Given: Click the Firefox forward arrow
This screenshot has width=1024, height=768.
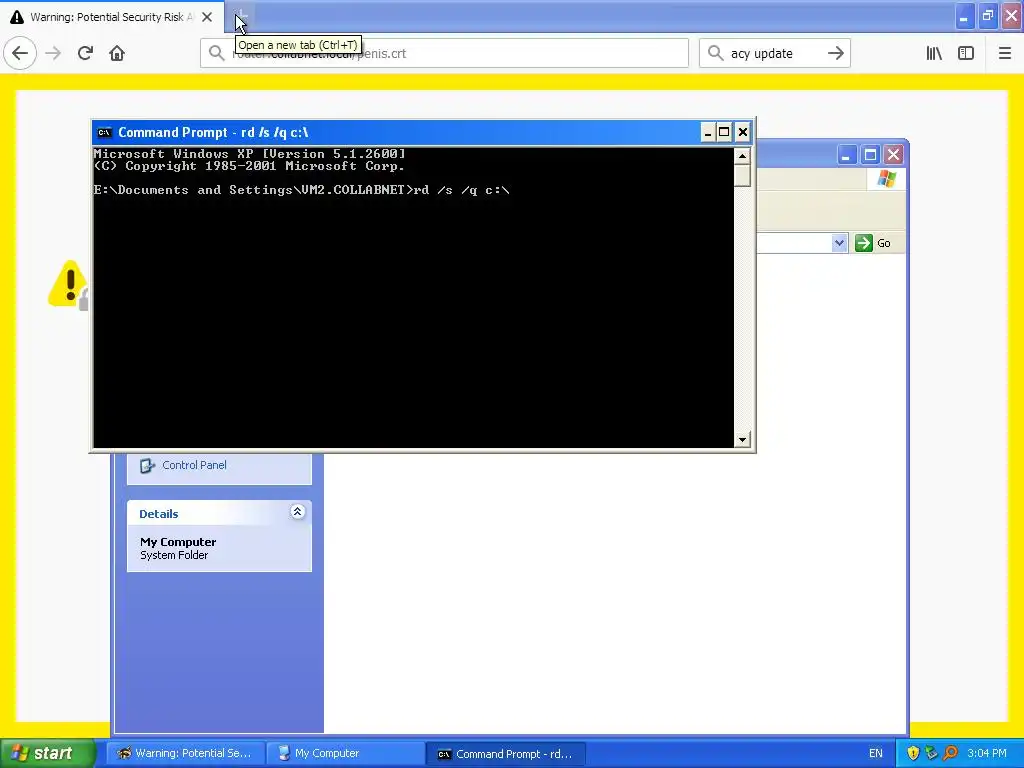Looking at the screenshot, I should pos(54,53).
